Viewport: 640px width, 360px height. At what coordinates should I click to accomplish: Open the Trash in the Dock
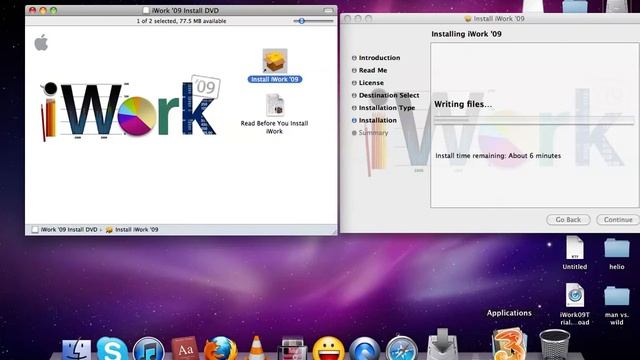(554, 345)
